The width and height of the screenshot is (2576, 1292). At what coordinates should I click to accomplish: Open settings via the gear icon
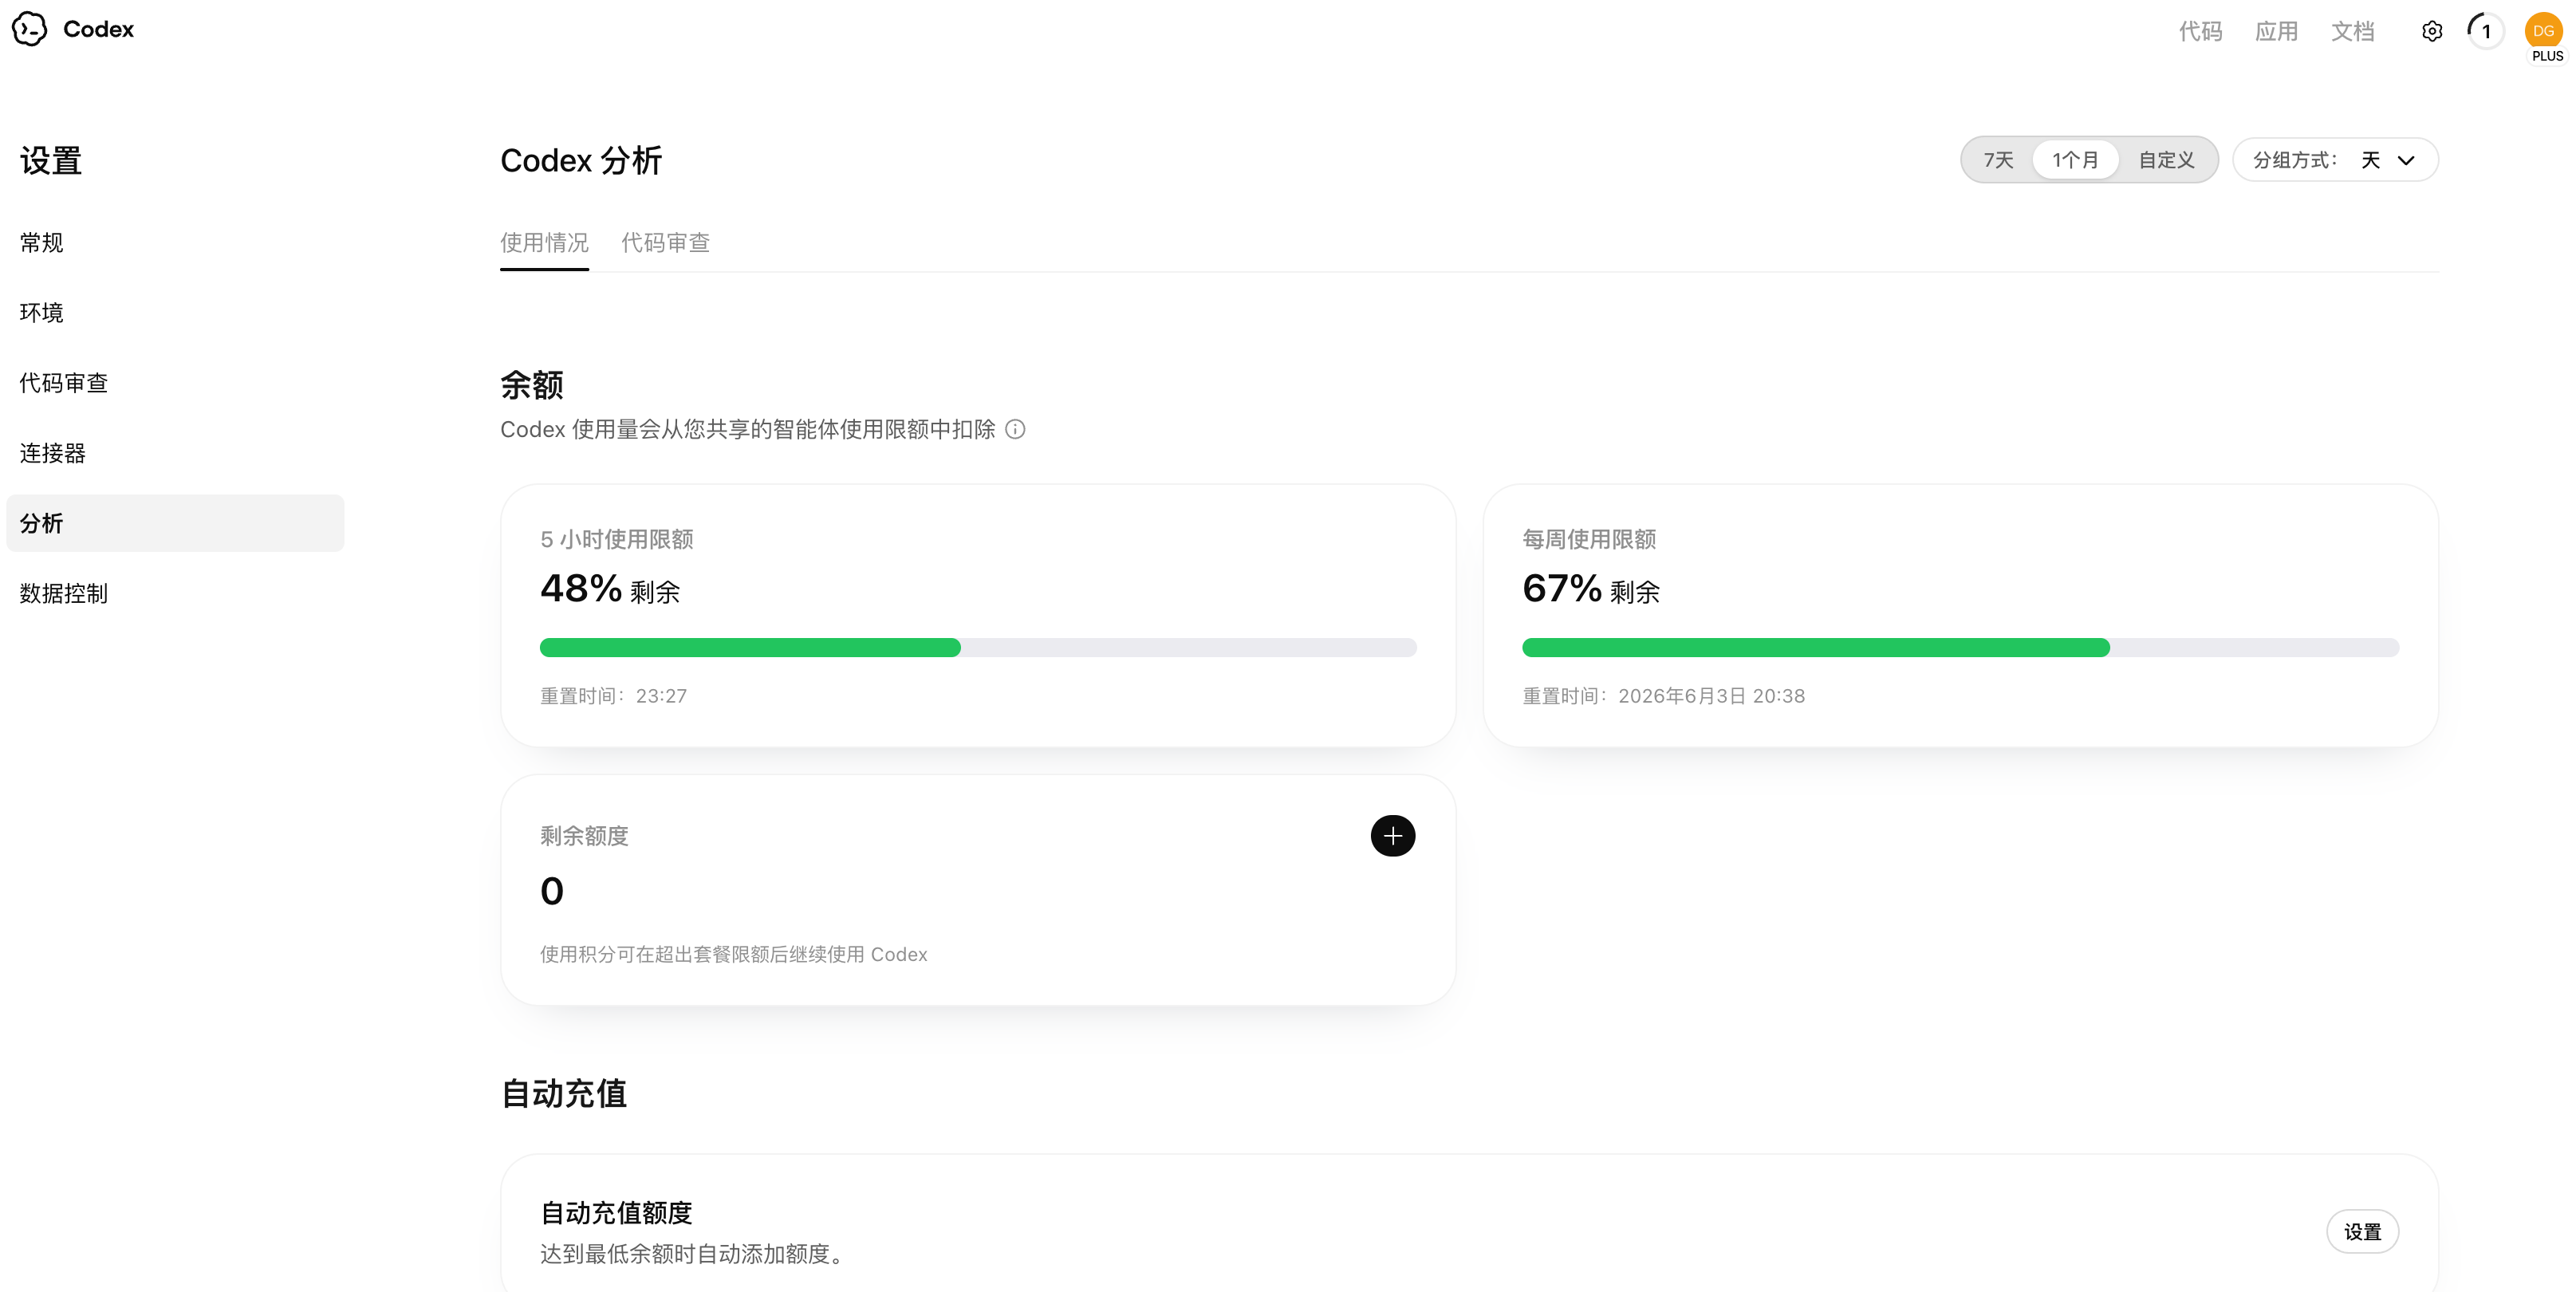(x=2432, y=31)
